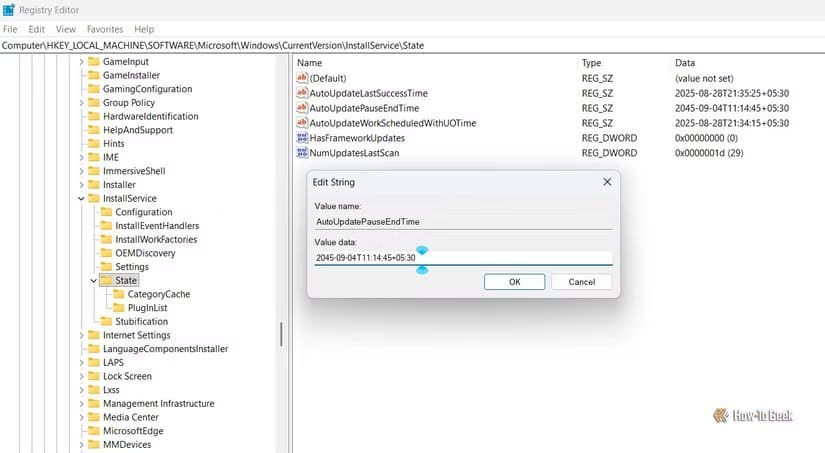Select the Lxss key

click(x=111, y=390)
